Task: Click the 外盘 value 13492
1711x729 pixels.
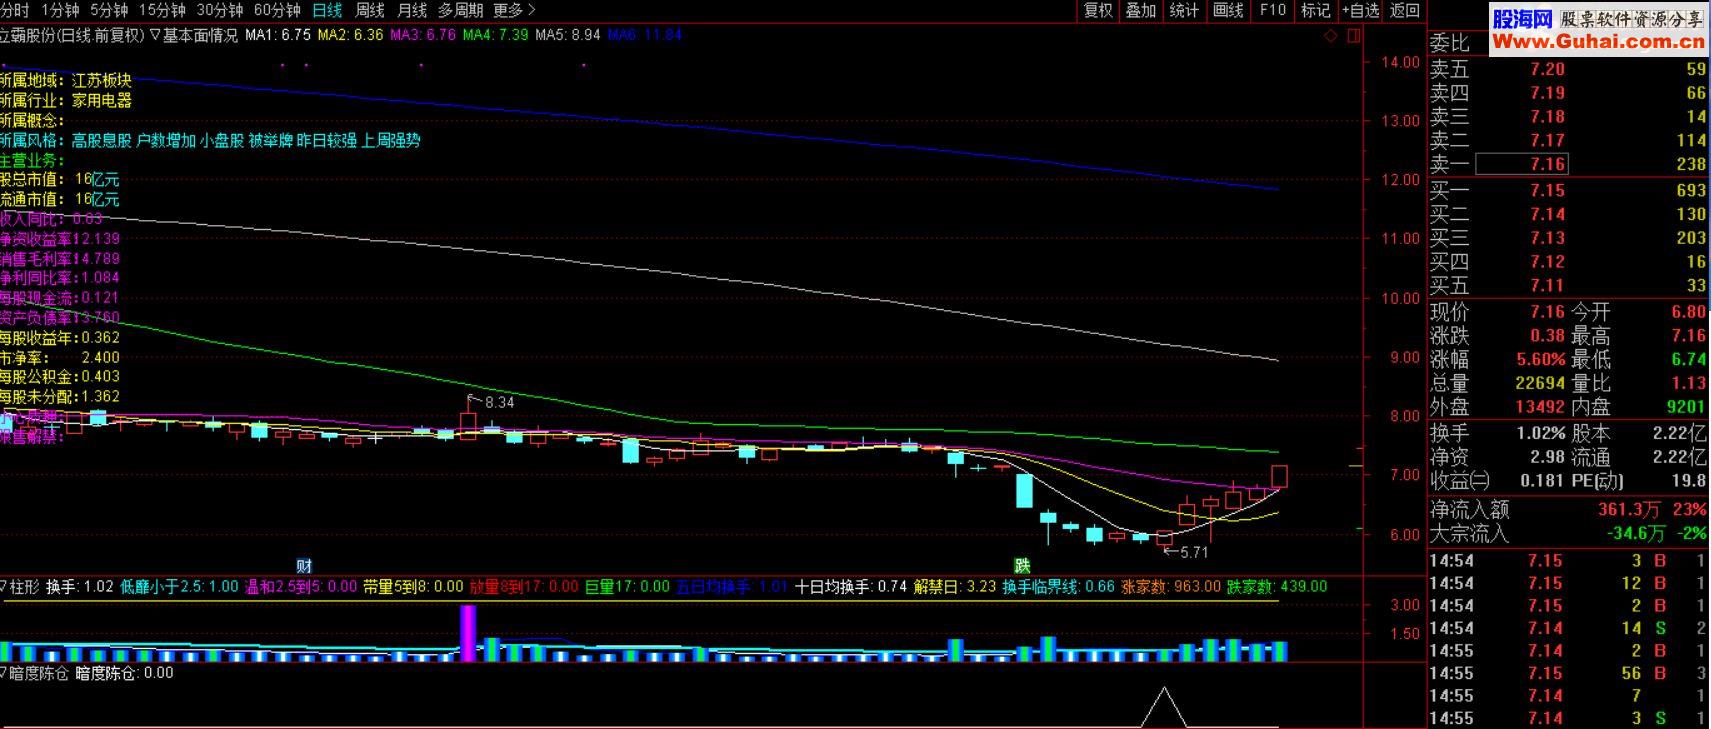Action: click(x=1541, y=407)
